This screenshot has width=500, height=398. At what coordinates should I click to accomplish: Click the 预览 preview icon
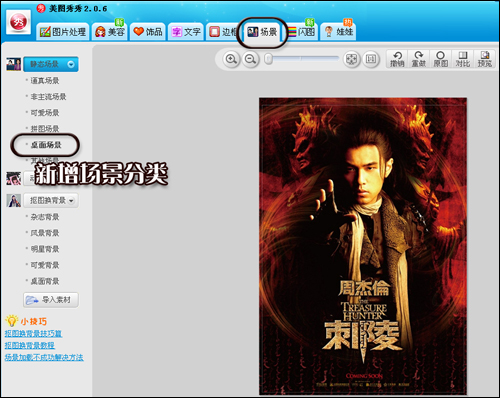click(485, 59)
